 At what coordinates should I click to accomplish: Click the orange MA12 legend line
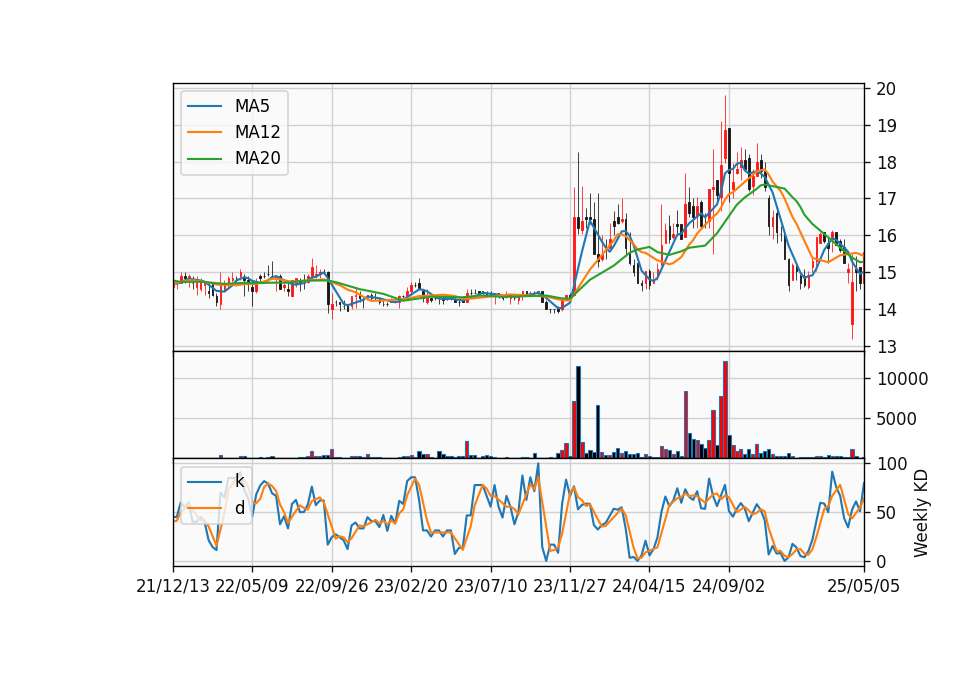(x=204, y=132)
